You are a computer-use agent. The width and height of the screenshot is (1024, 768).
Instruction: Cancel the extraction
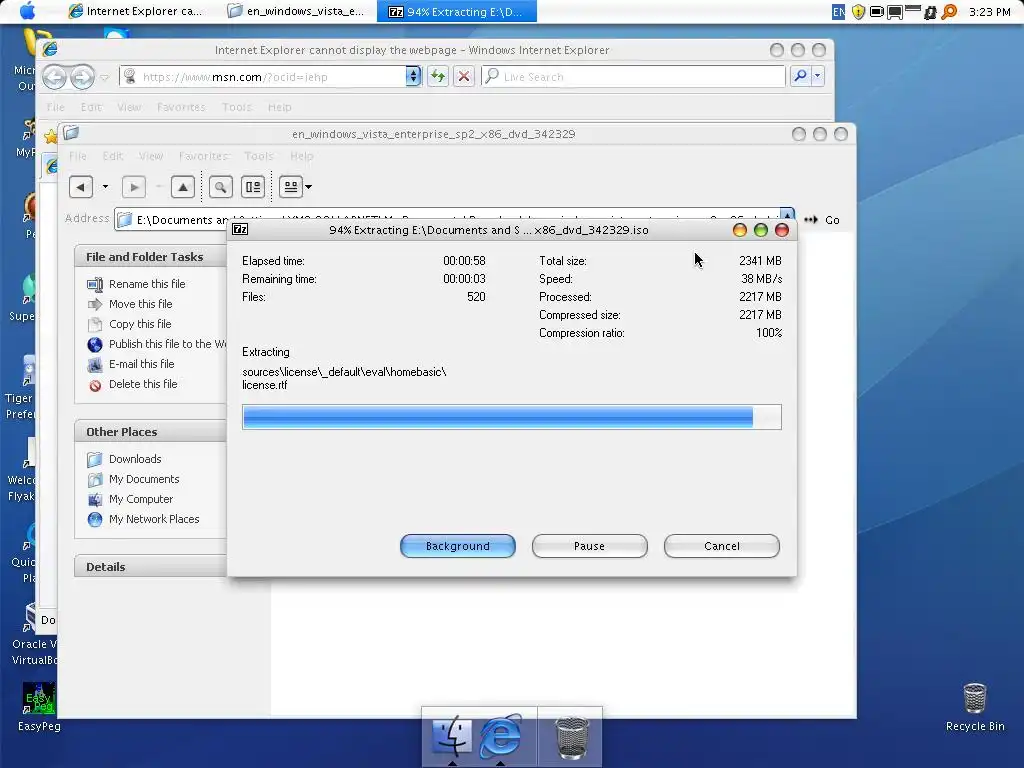click(x=722, y=546)
